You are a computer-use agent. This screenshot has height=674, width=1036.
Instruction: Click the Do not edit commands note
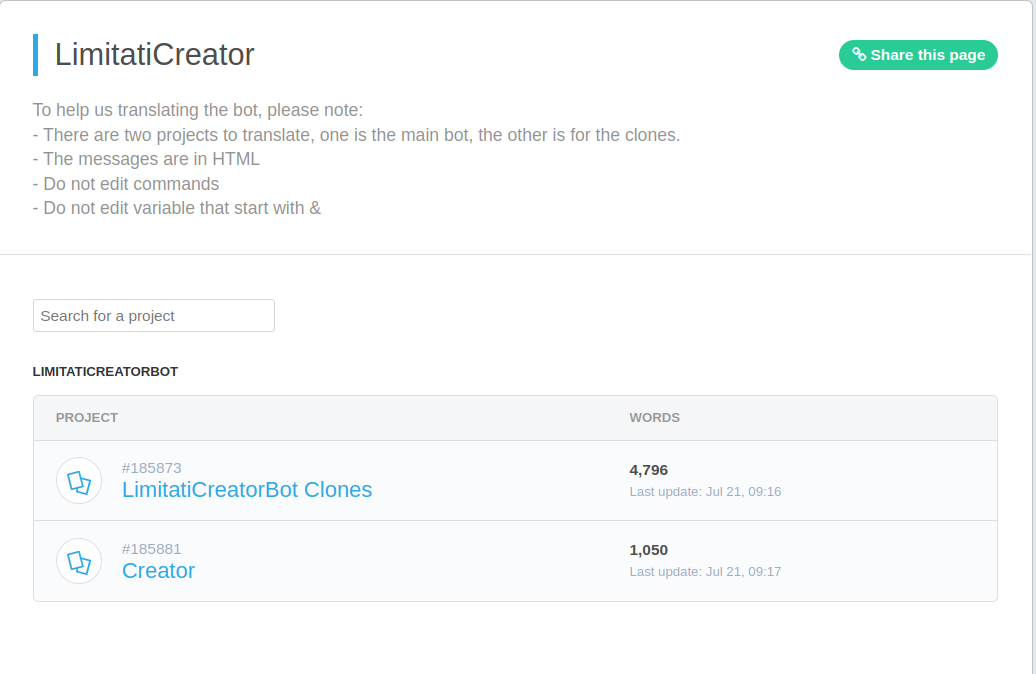[x=126, y=184]
